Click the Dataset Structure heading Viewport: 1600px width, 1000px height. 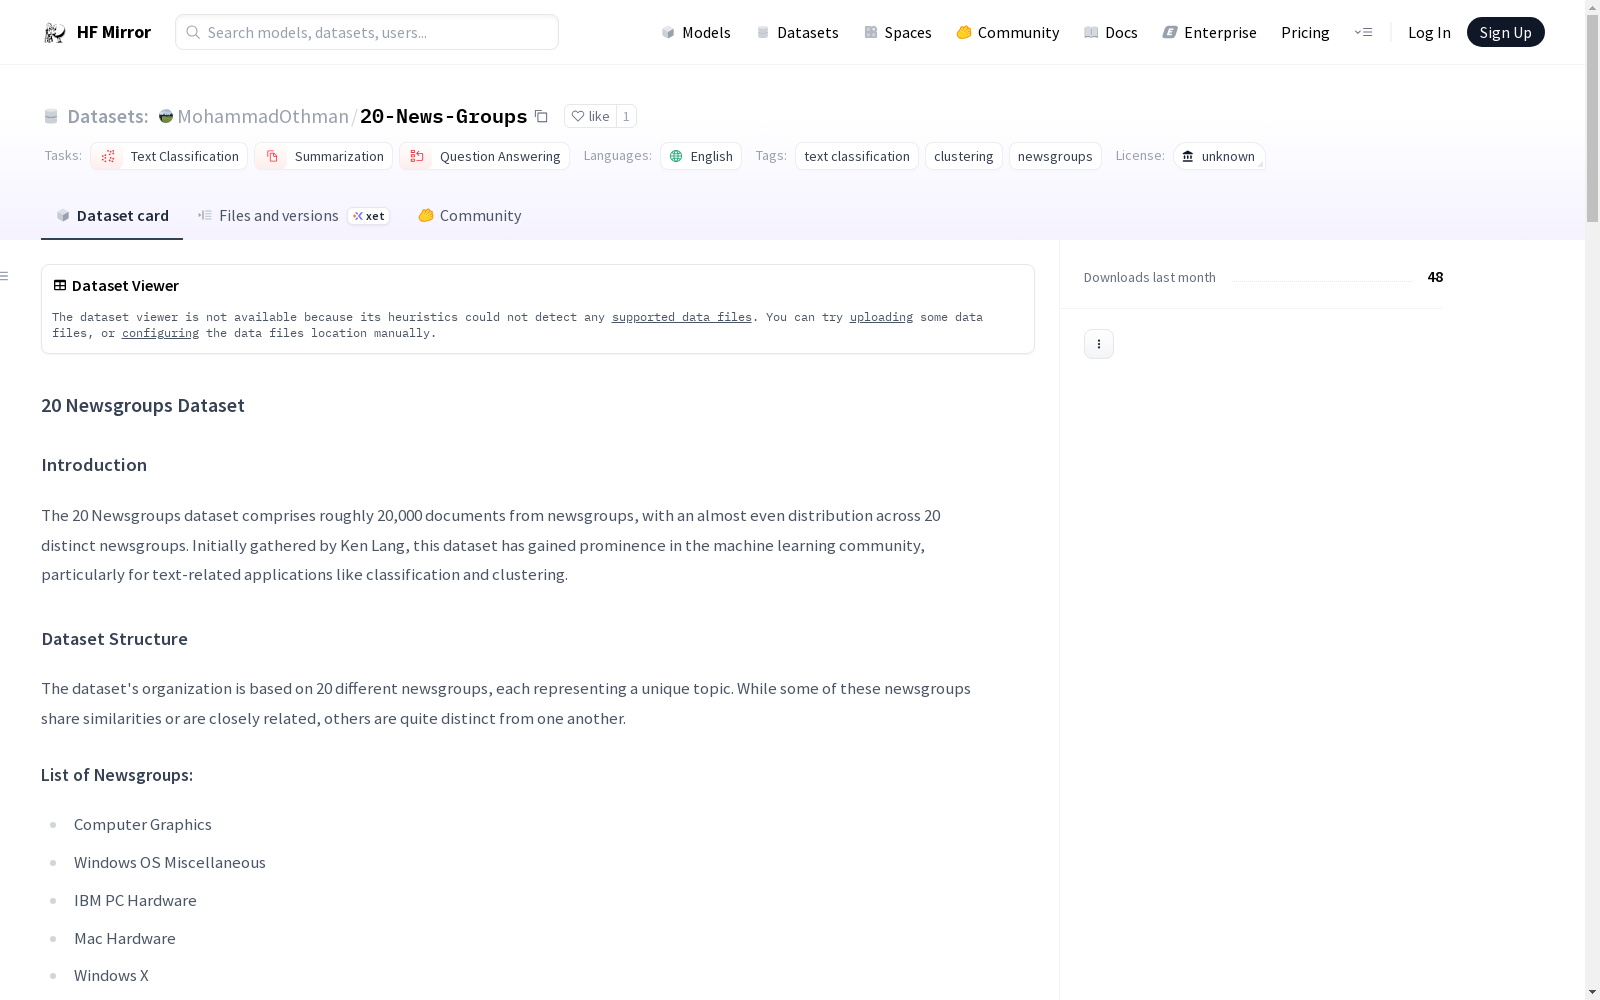(114, 639)
